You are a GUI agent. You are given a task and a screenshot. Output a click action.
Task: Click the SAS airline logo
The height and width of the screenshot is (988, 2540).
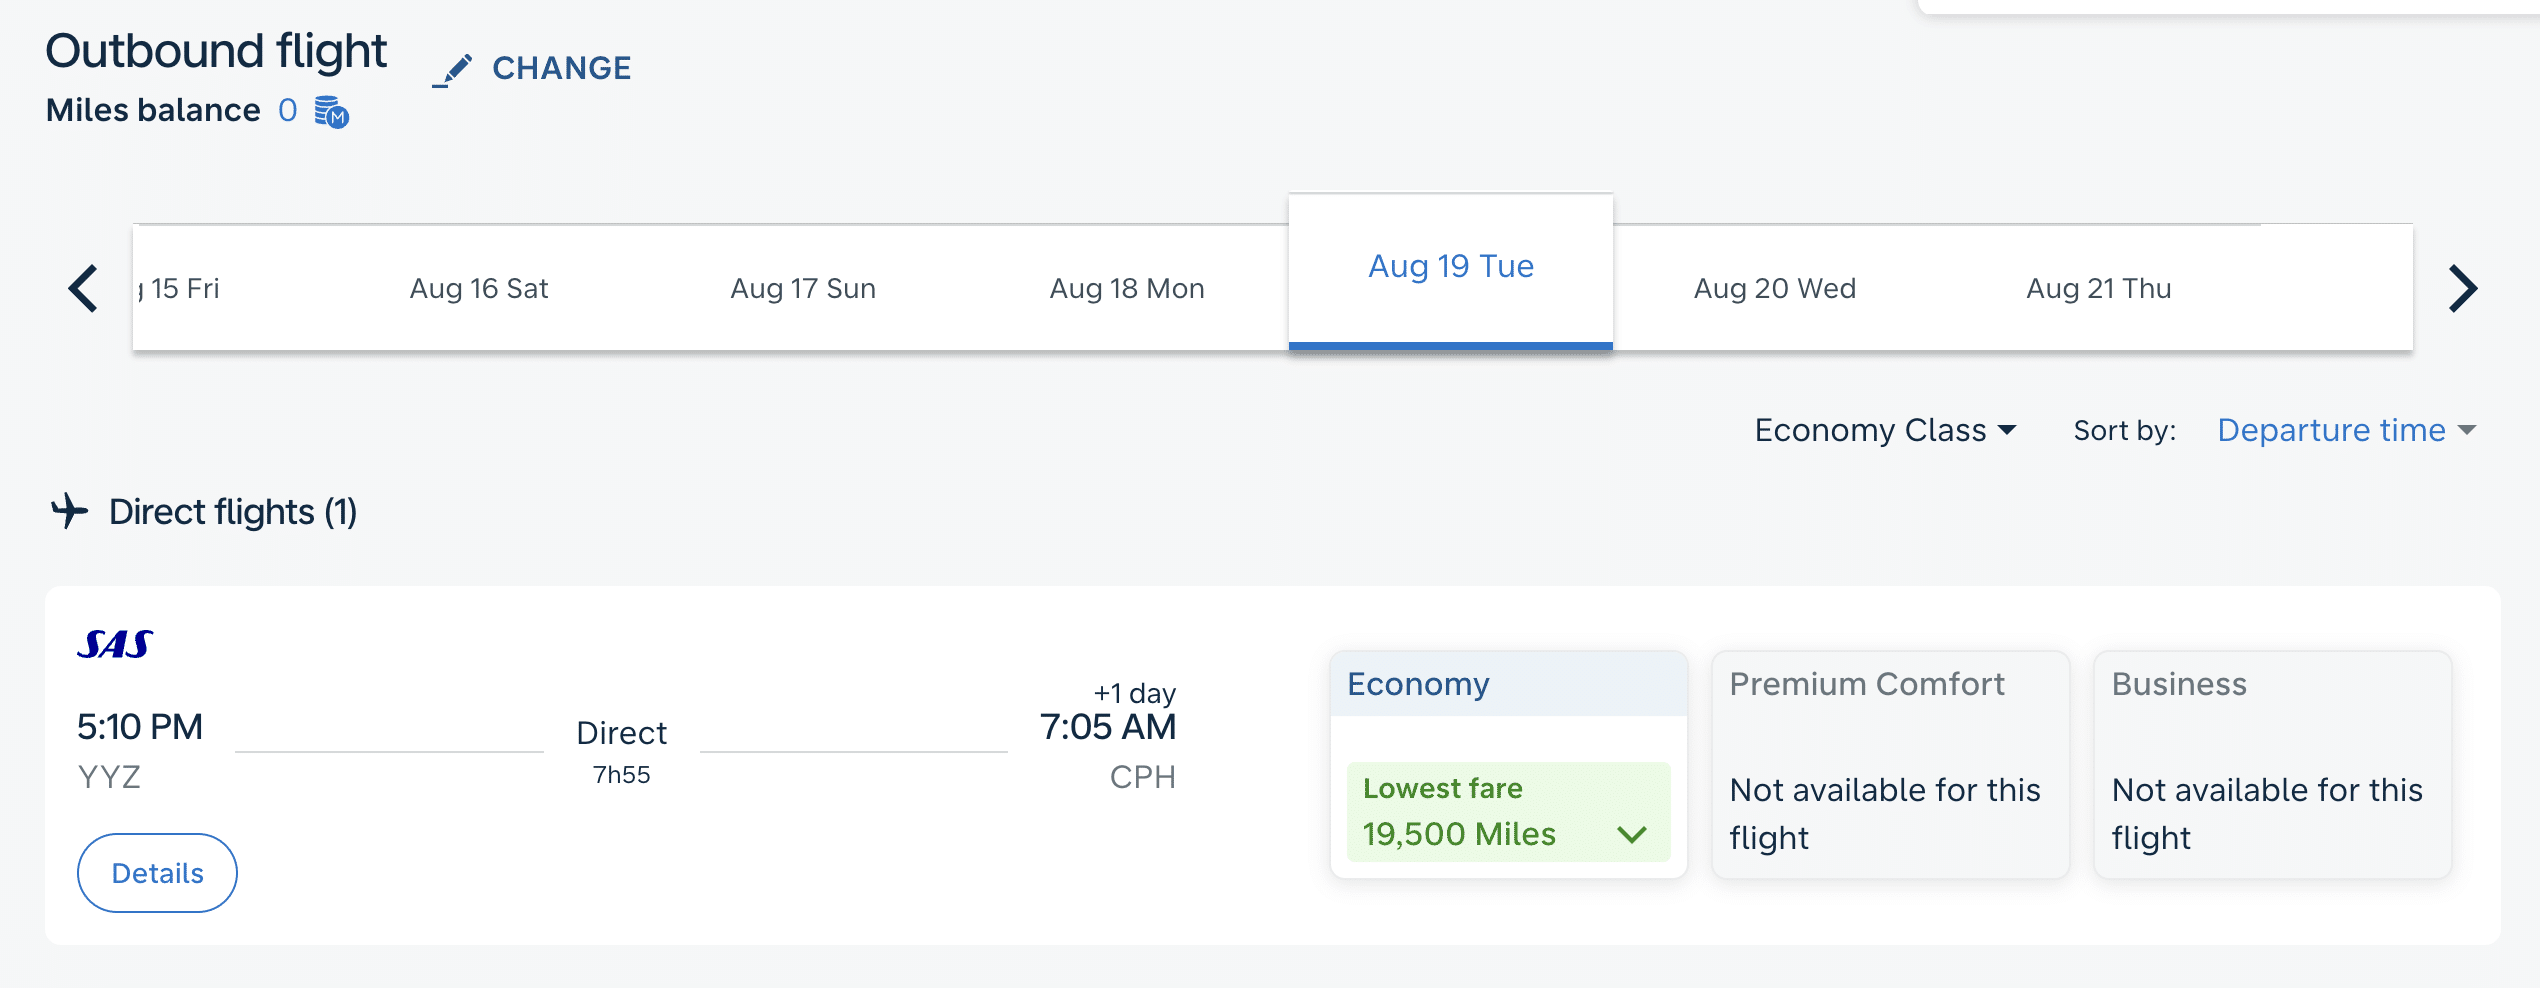point(115,645)
